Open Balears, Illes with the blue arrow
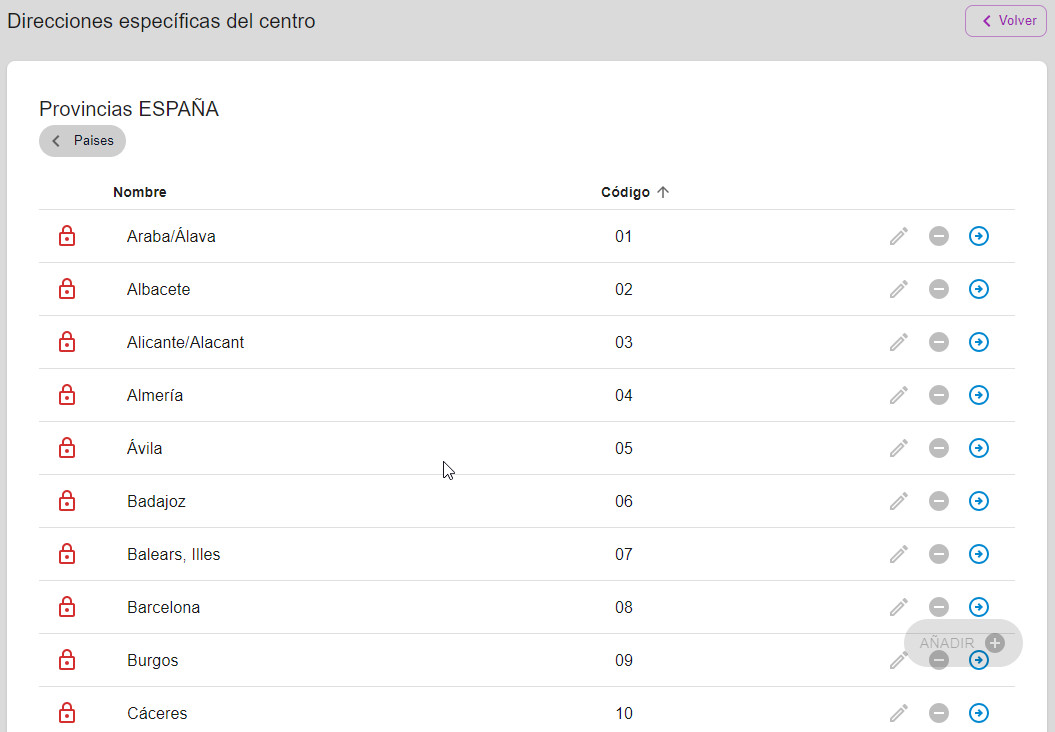1055x732 pixels. [x=979, y=554]
